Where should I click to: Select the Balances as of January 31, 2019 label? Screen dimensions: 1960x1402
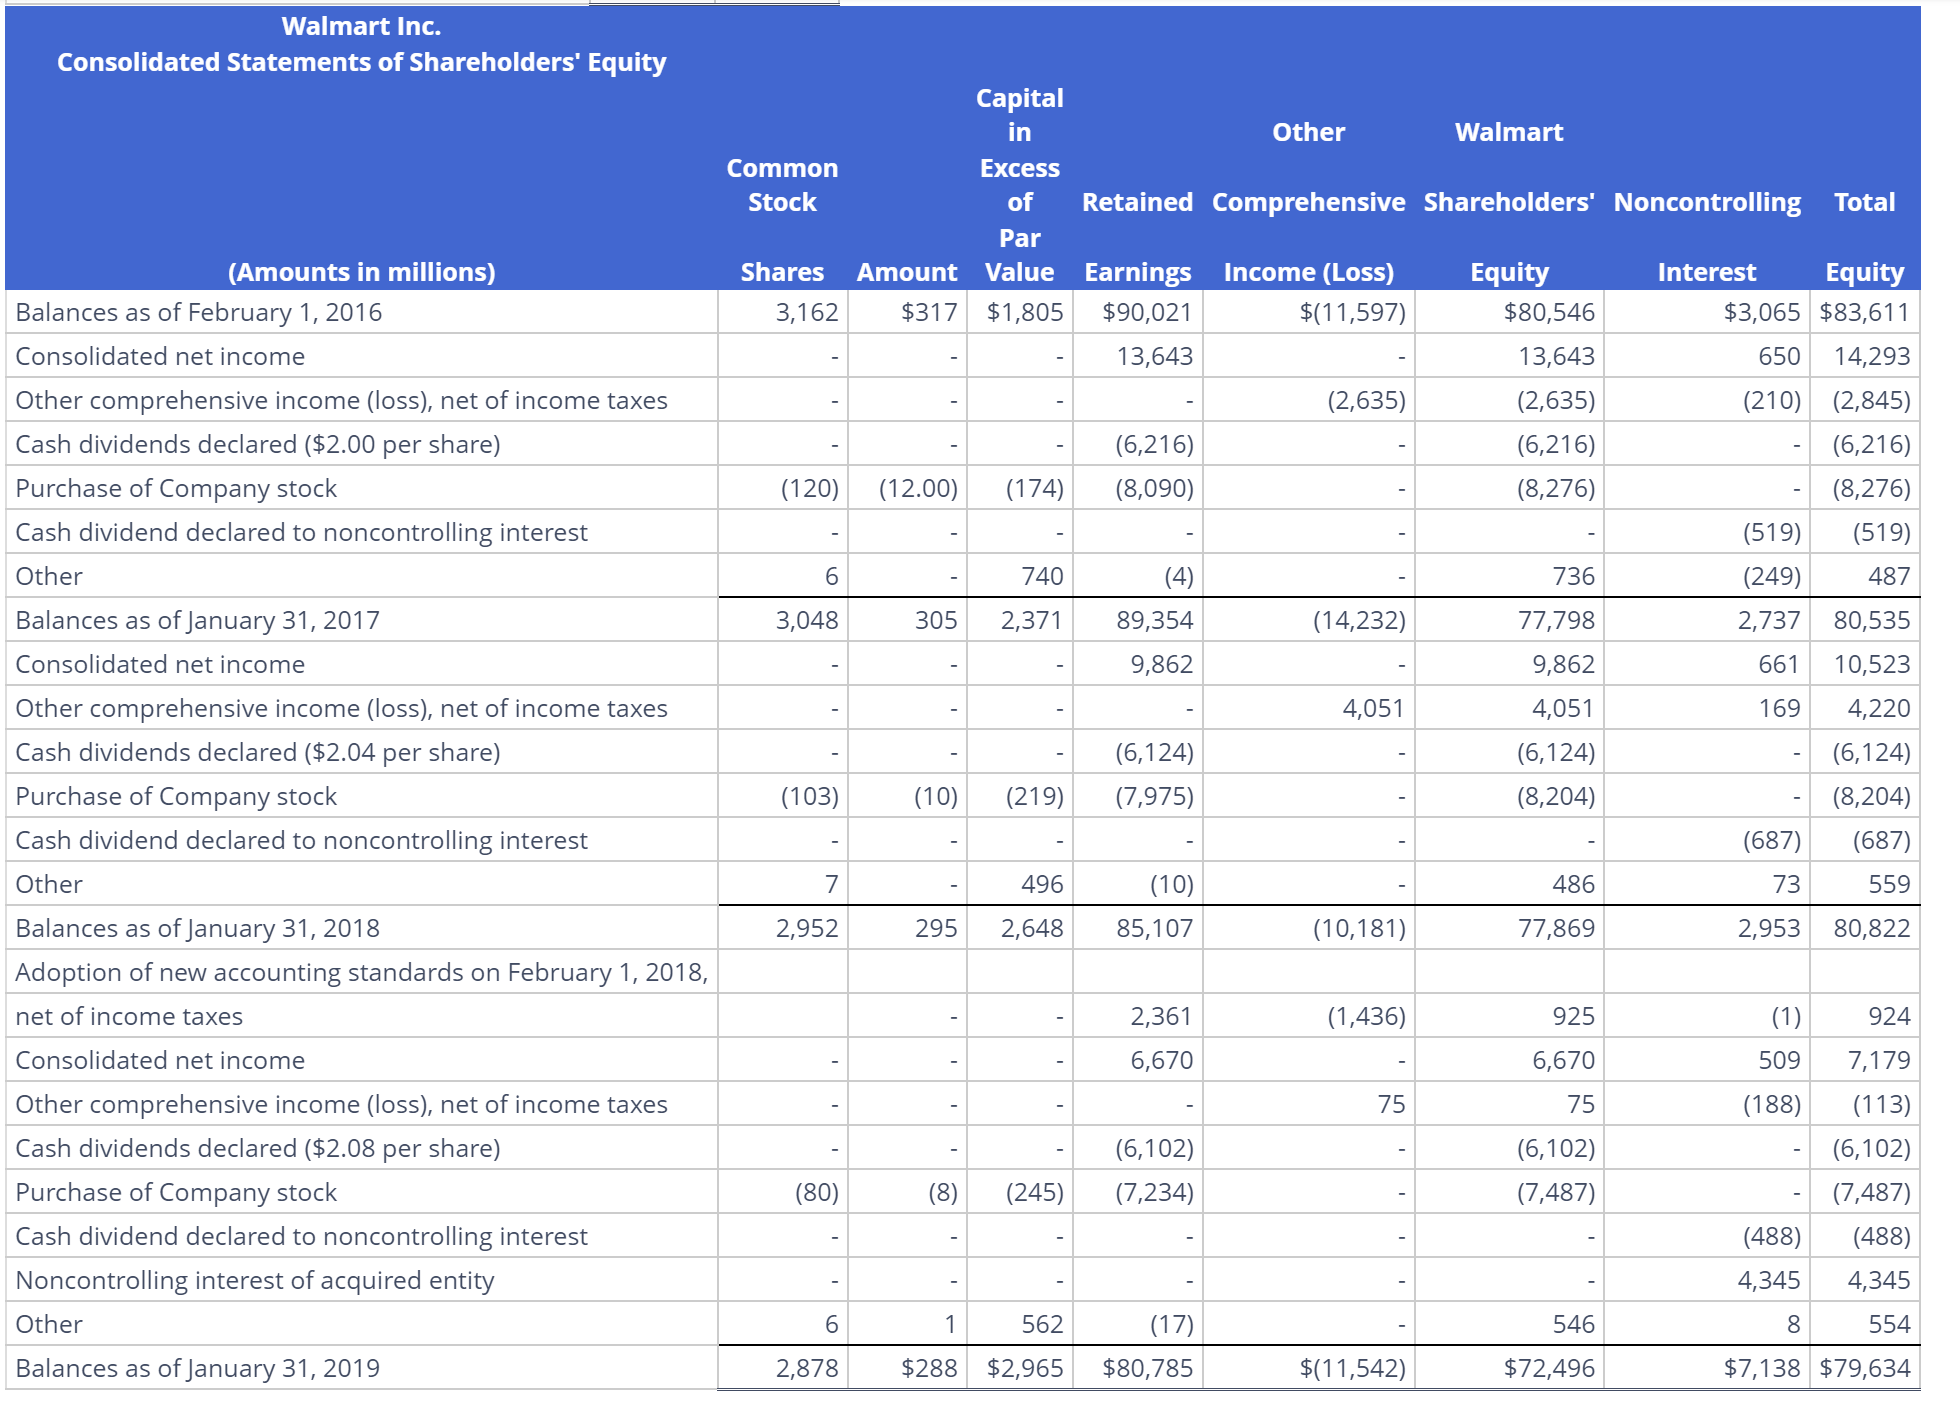[x=196, y=1367]
